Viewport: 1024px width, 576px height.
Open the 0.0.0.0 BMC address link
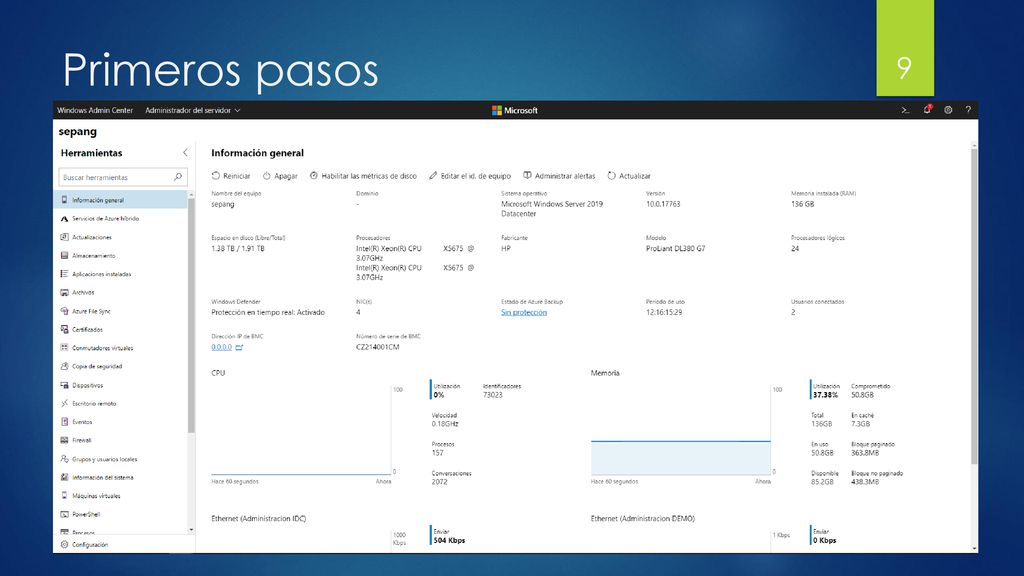point(221,347)
